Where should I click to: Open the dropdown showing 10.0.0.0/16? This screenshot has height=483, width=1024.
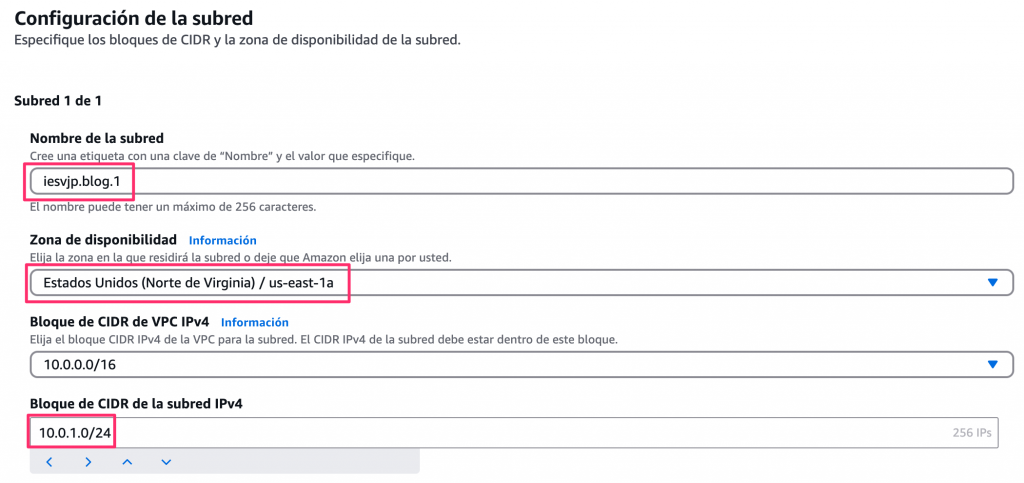[500, 365]
